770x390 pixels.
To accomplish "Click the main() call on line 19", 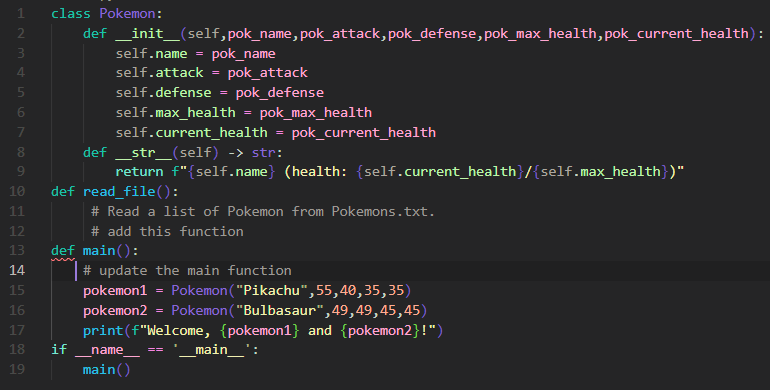I will (107, 369).
